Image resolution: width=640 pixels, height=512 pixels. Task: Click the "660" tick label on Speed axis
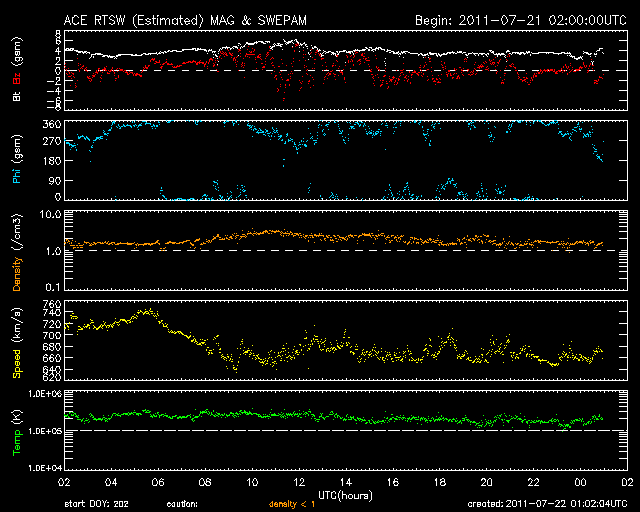tap(52, 358)
